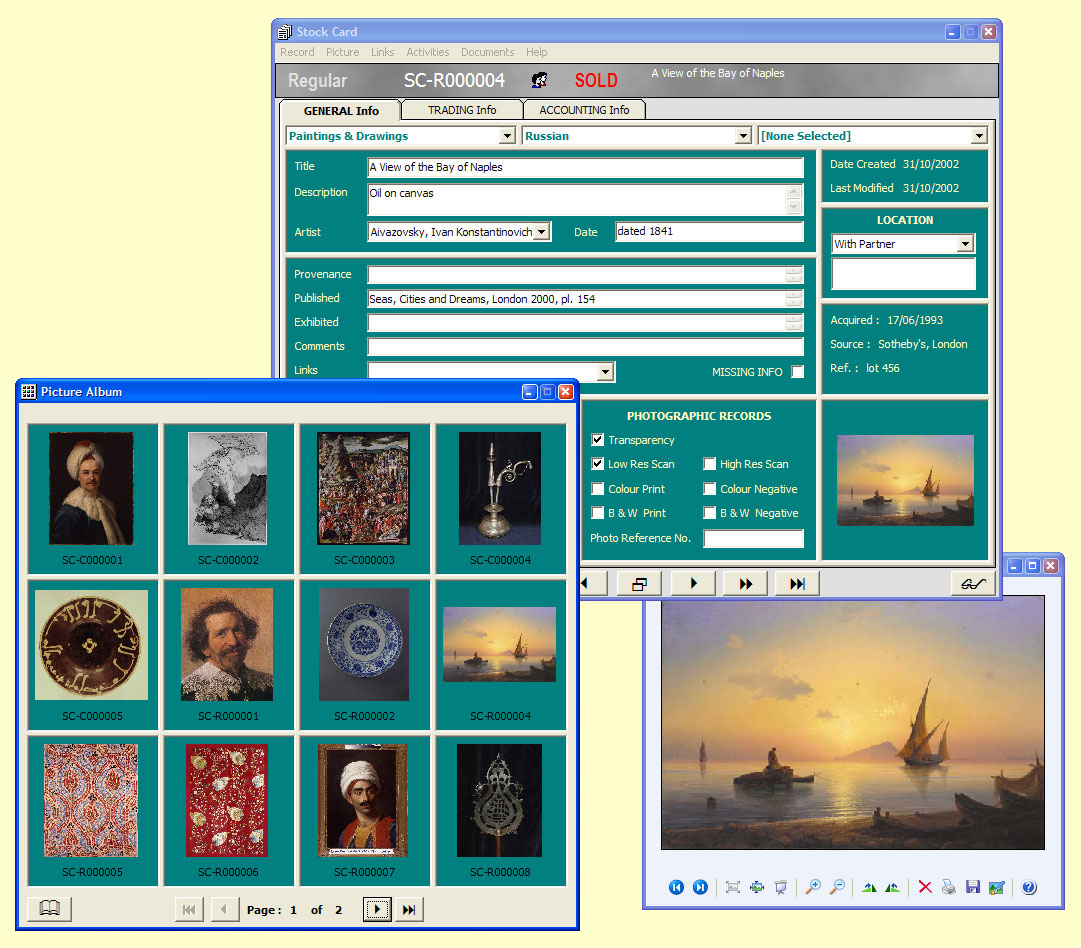The height and width of the screenshot is (948, 1081).
Task: Open the Paintings & Drawings category dropdown
Action: pyautogui.click(x=507, y=136)
